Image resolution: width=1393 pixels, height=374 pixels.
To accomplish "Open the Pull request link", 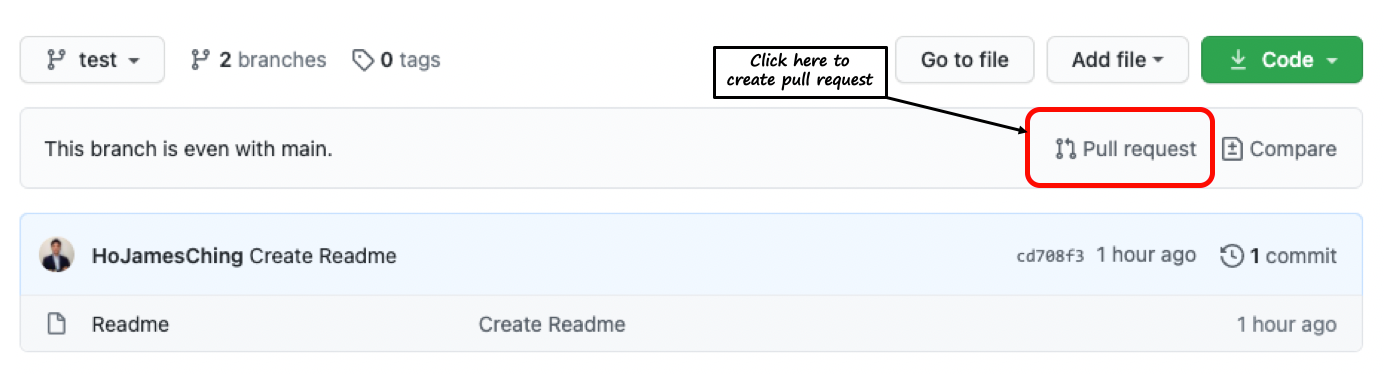I will (1126, 149).
